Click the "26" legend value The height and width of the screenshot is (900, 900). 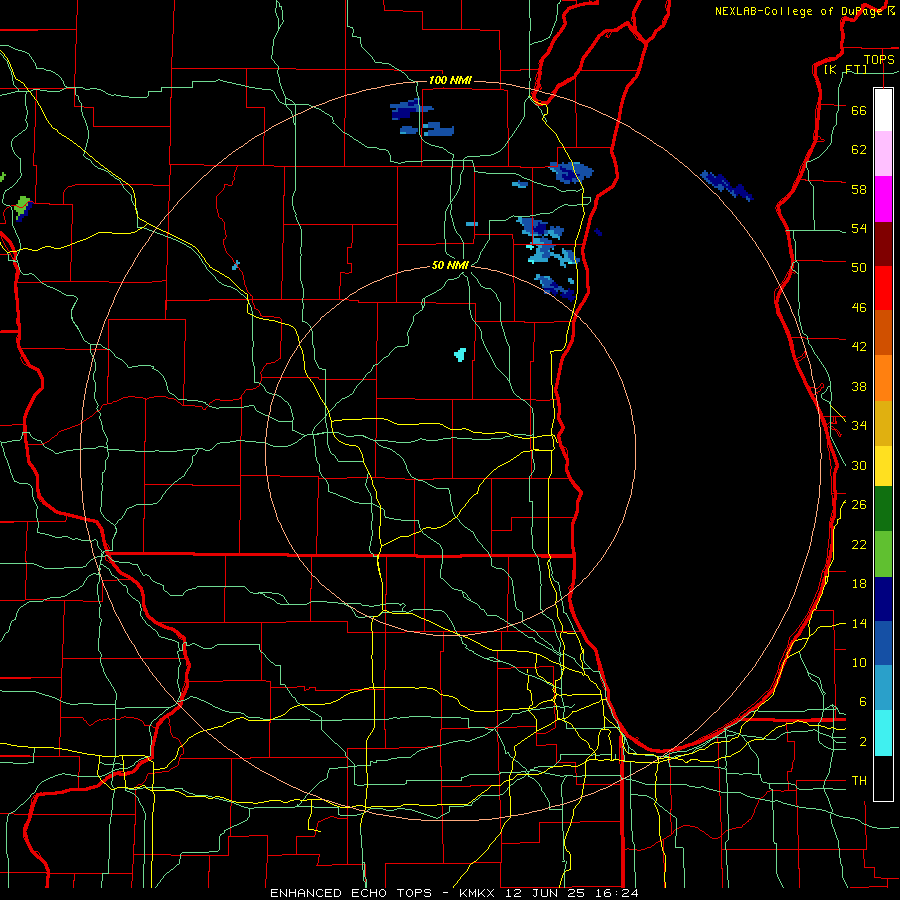click(859, 505)
